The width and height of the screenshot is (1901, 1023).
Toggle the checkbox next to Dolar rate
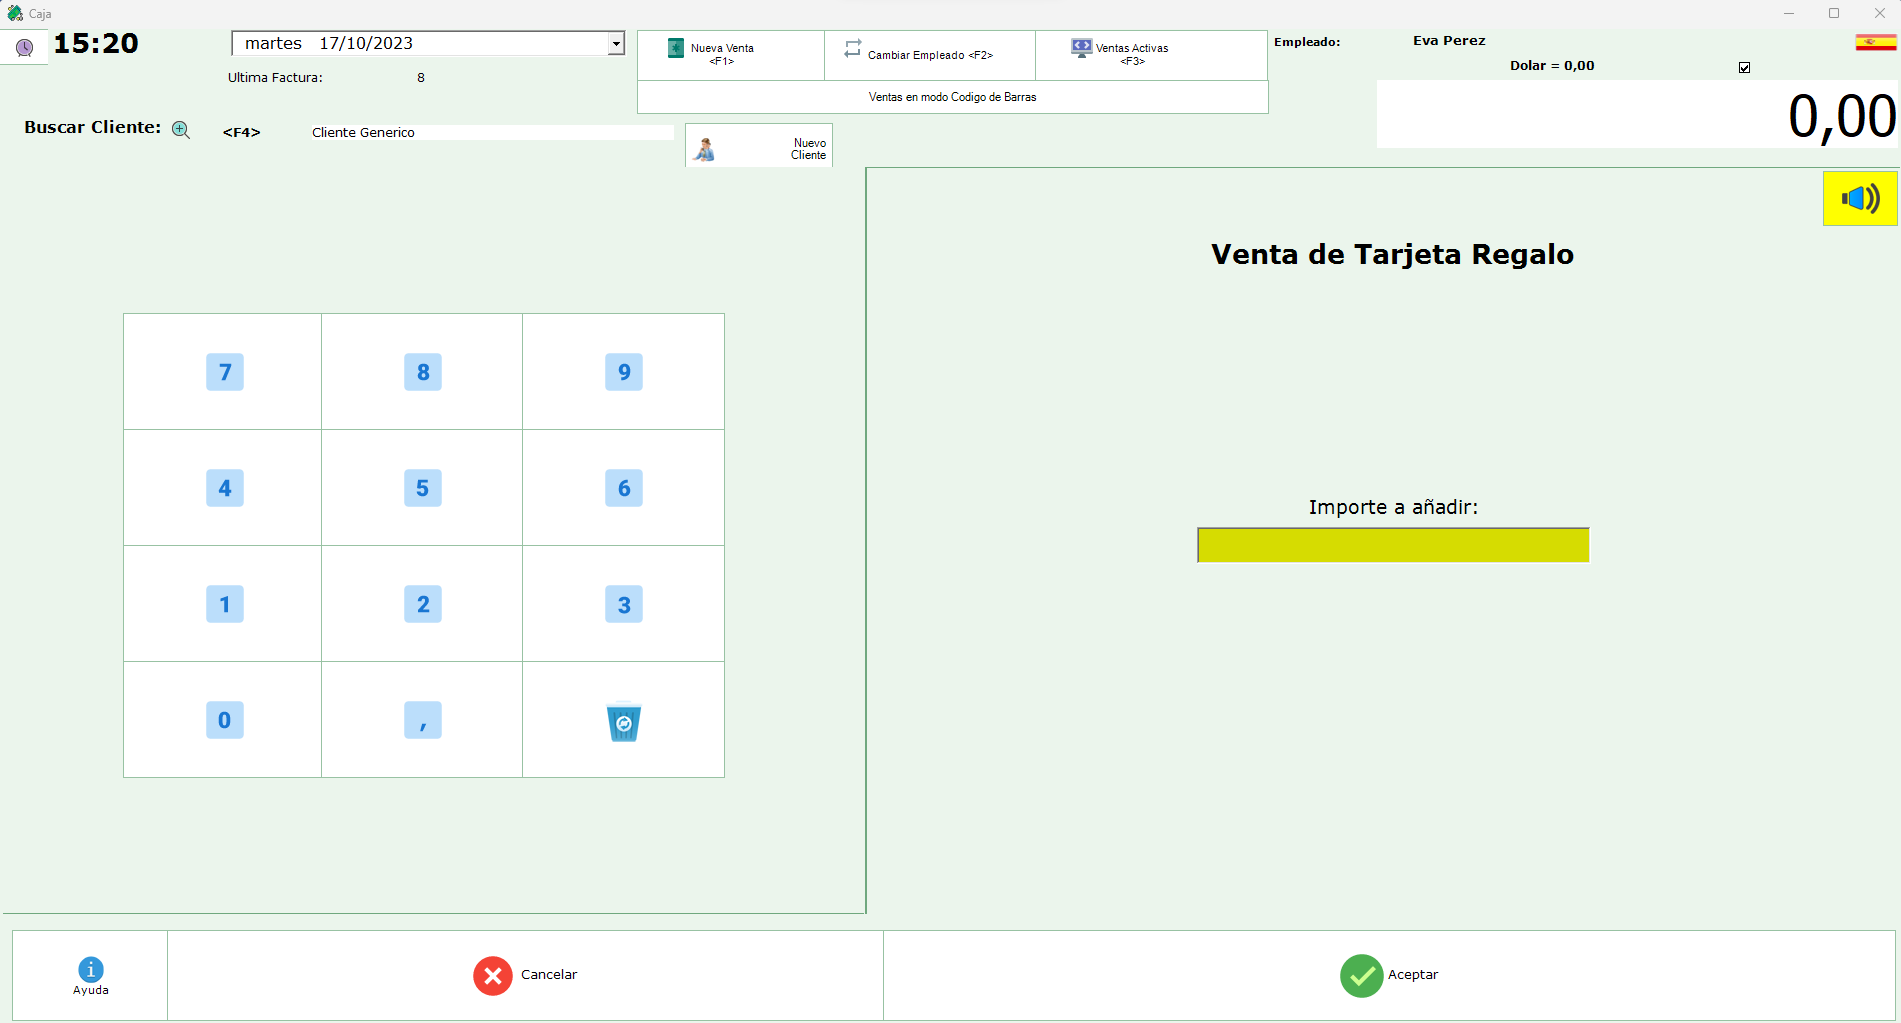pyautogui.click(x=1744, y=68)
